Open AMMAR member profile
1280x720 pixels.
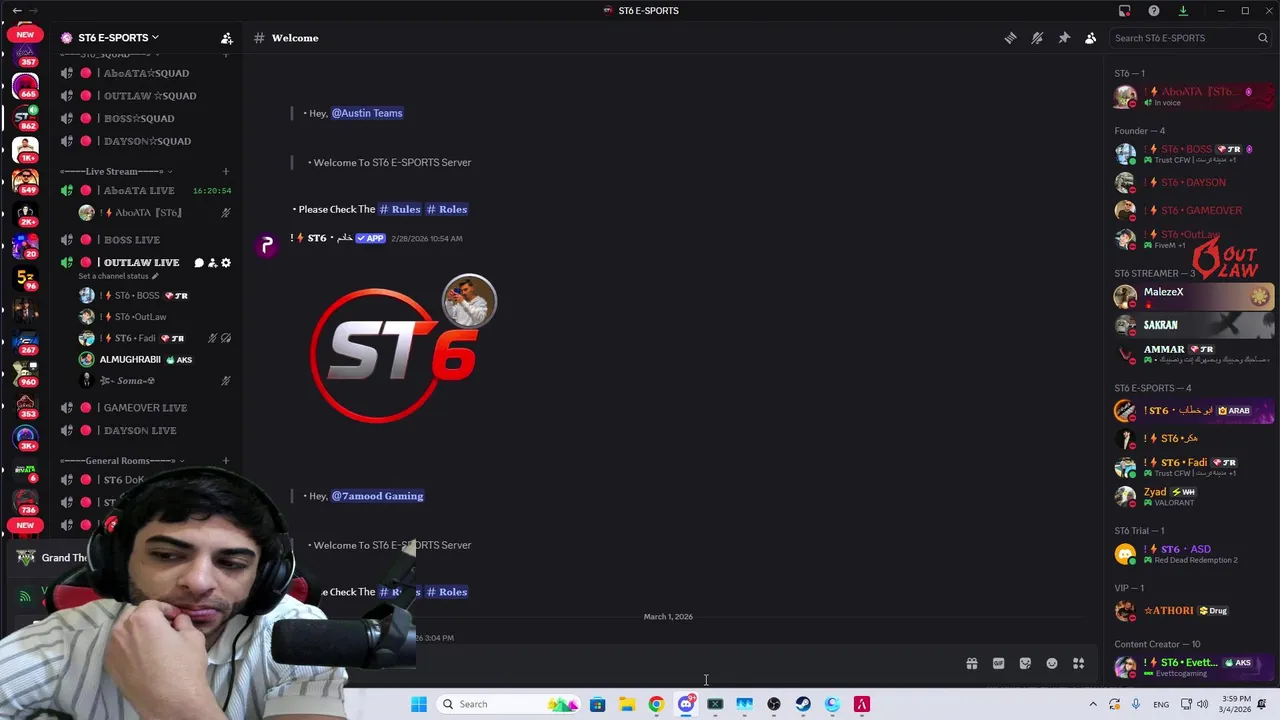point(1193,354)
